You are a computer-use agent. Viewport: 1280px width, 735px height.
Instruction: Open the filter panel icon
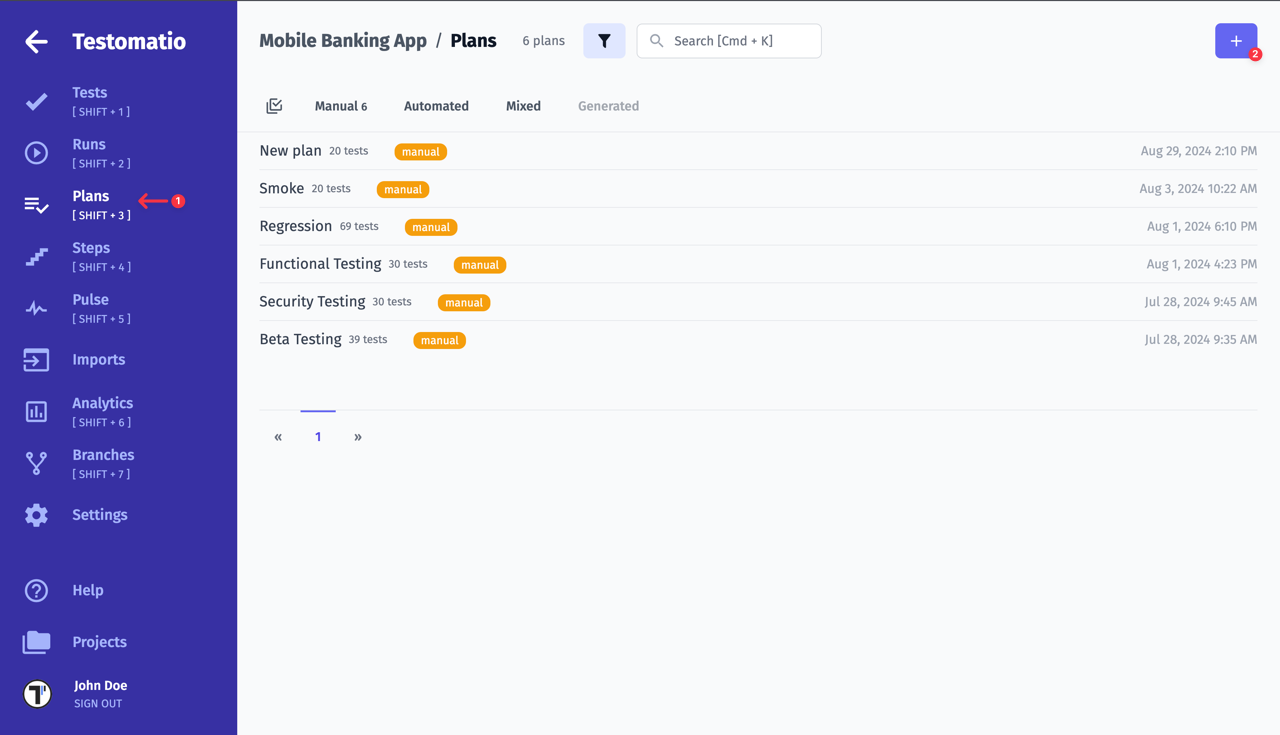click(604, 40)
